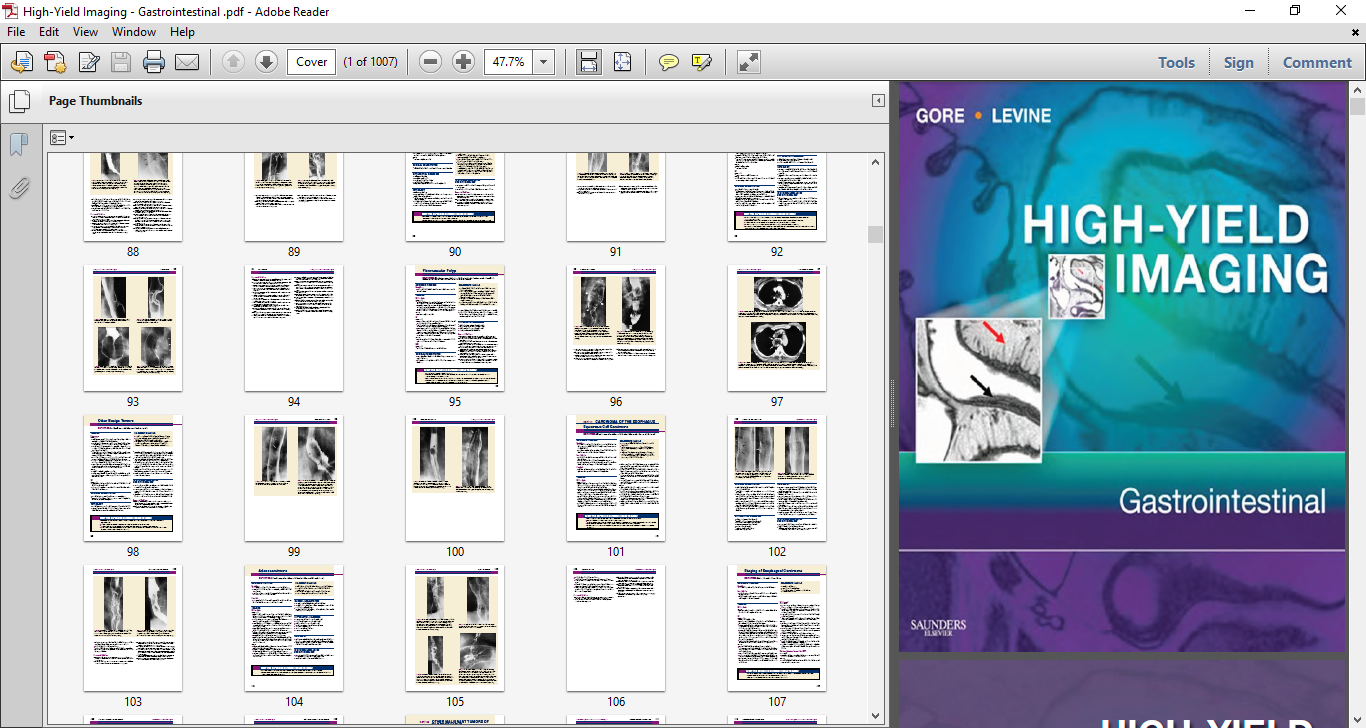Save the file with the floppy disk icon
1366x728 pixels.
pos(121,62)
